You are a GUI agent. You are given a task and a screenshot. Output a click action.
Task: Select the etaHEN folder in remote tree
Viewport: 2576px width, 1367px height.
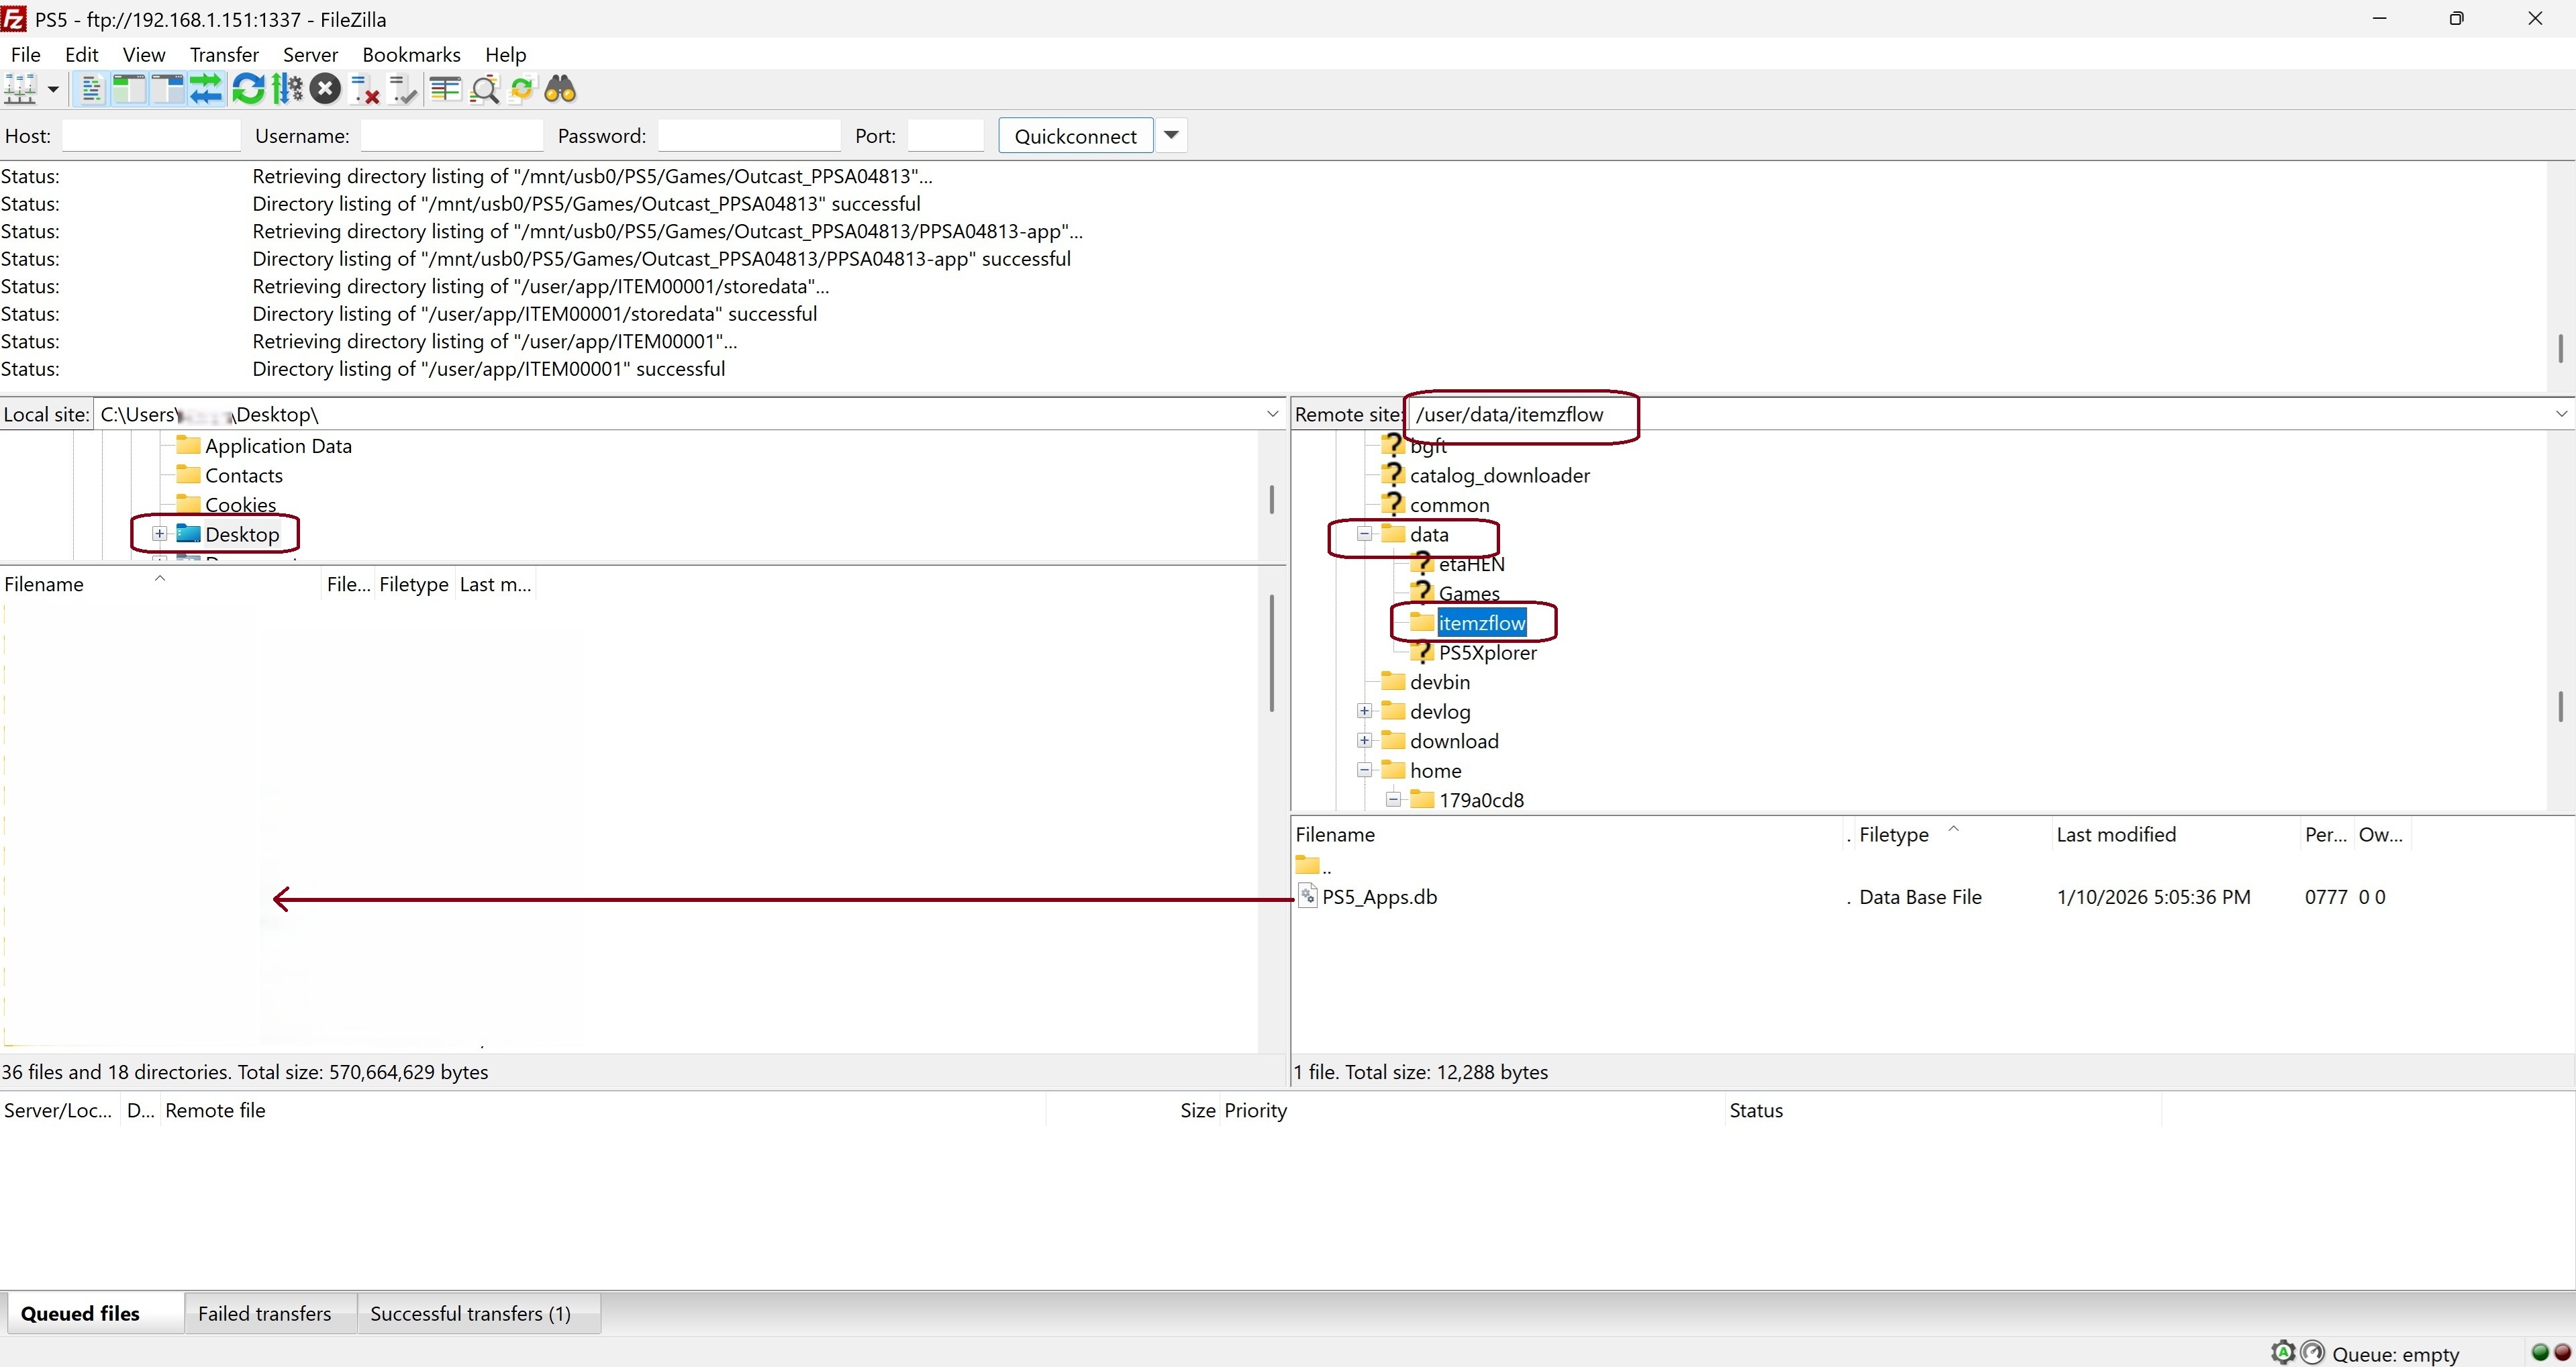pyautogui.click(x=1471, y=564)
